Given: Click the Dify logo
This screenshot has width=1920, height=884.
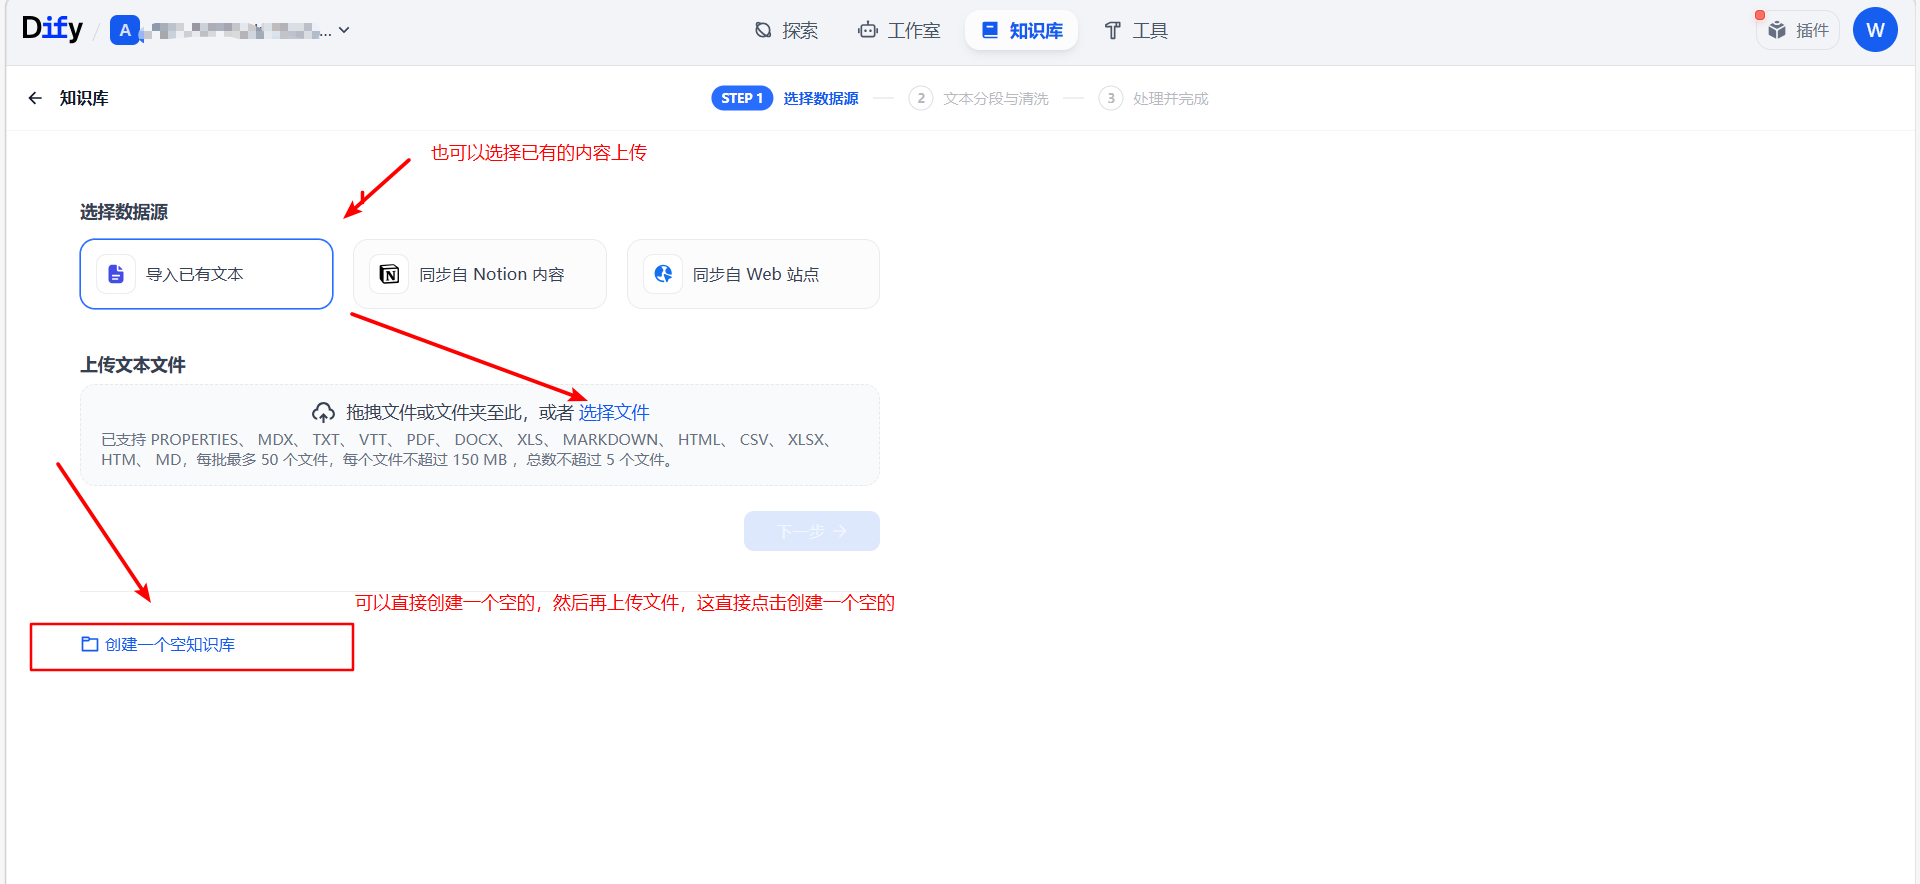Looking at the screenshot, I should (x=52, y=29).
